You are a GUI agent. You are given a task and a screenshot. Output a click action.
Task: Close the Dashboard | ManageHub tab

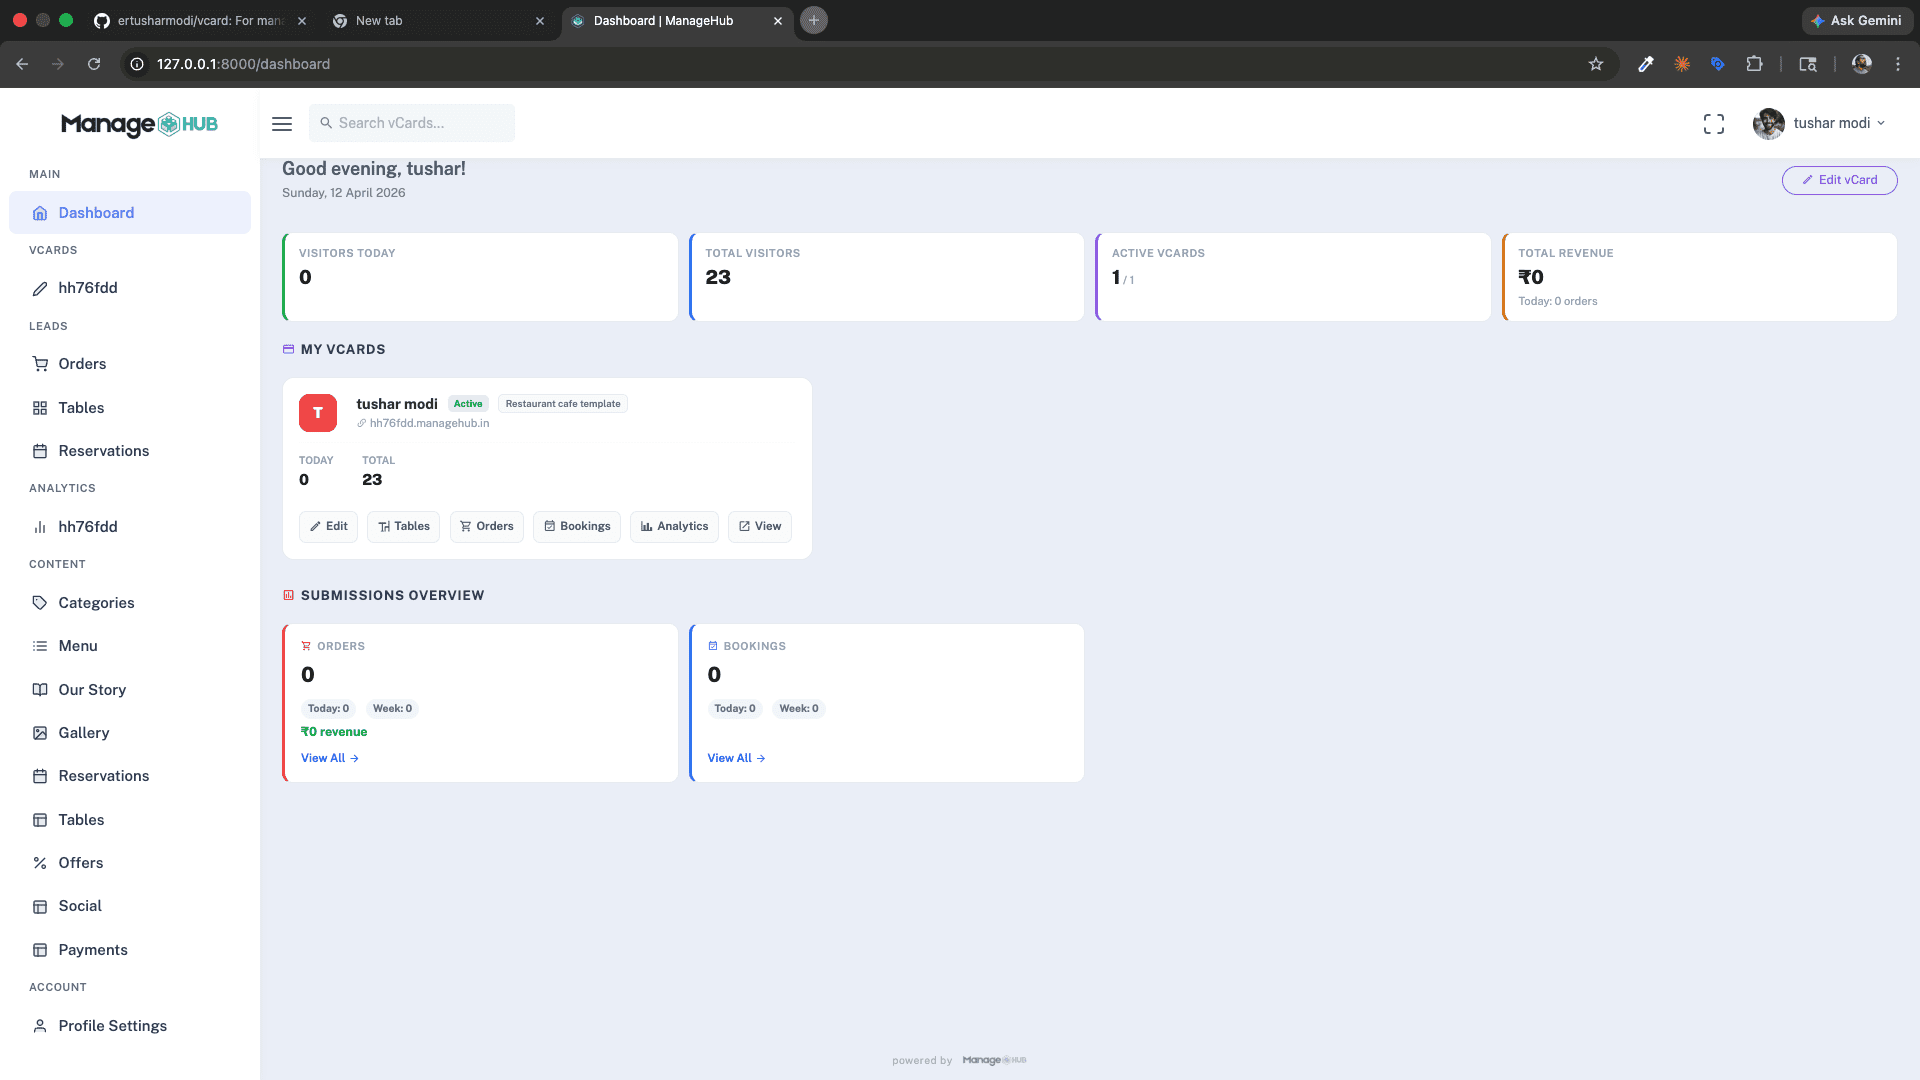coord(778,20)
